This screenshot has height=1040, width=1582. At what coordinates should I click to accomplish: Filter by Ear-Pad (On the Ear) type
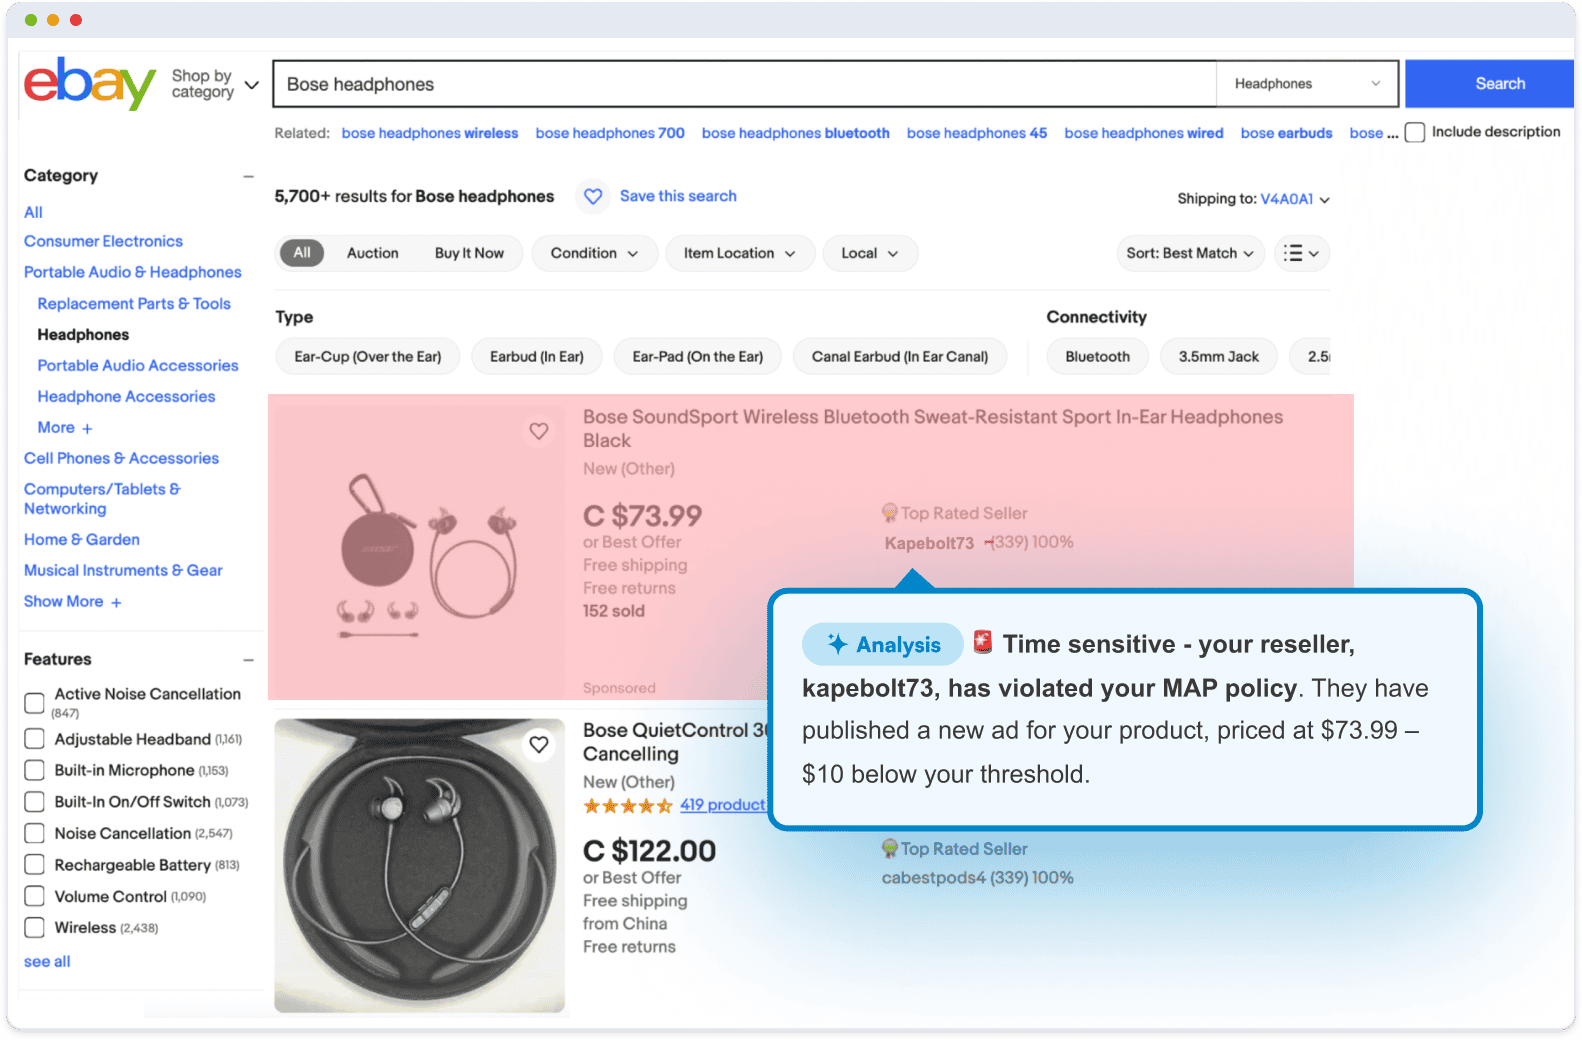tap(698, 356)
